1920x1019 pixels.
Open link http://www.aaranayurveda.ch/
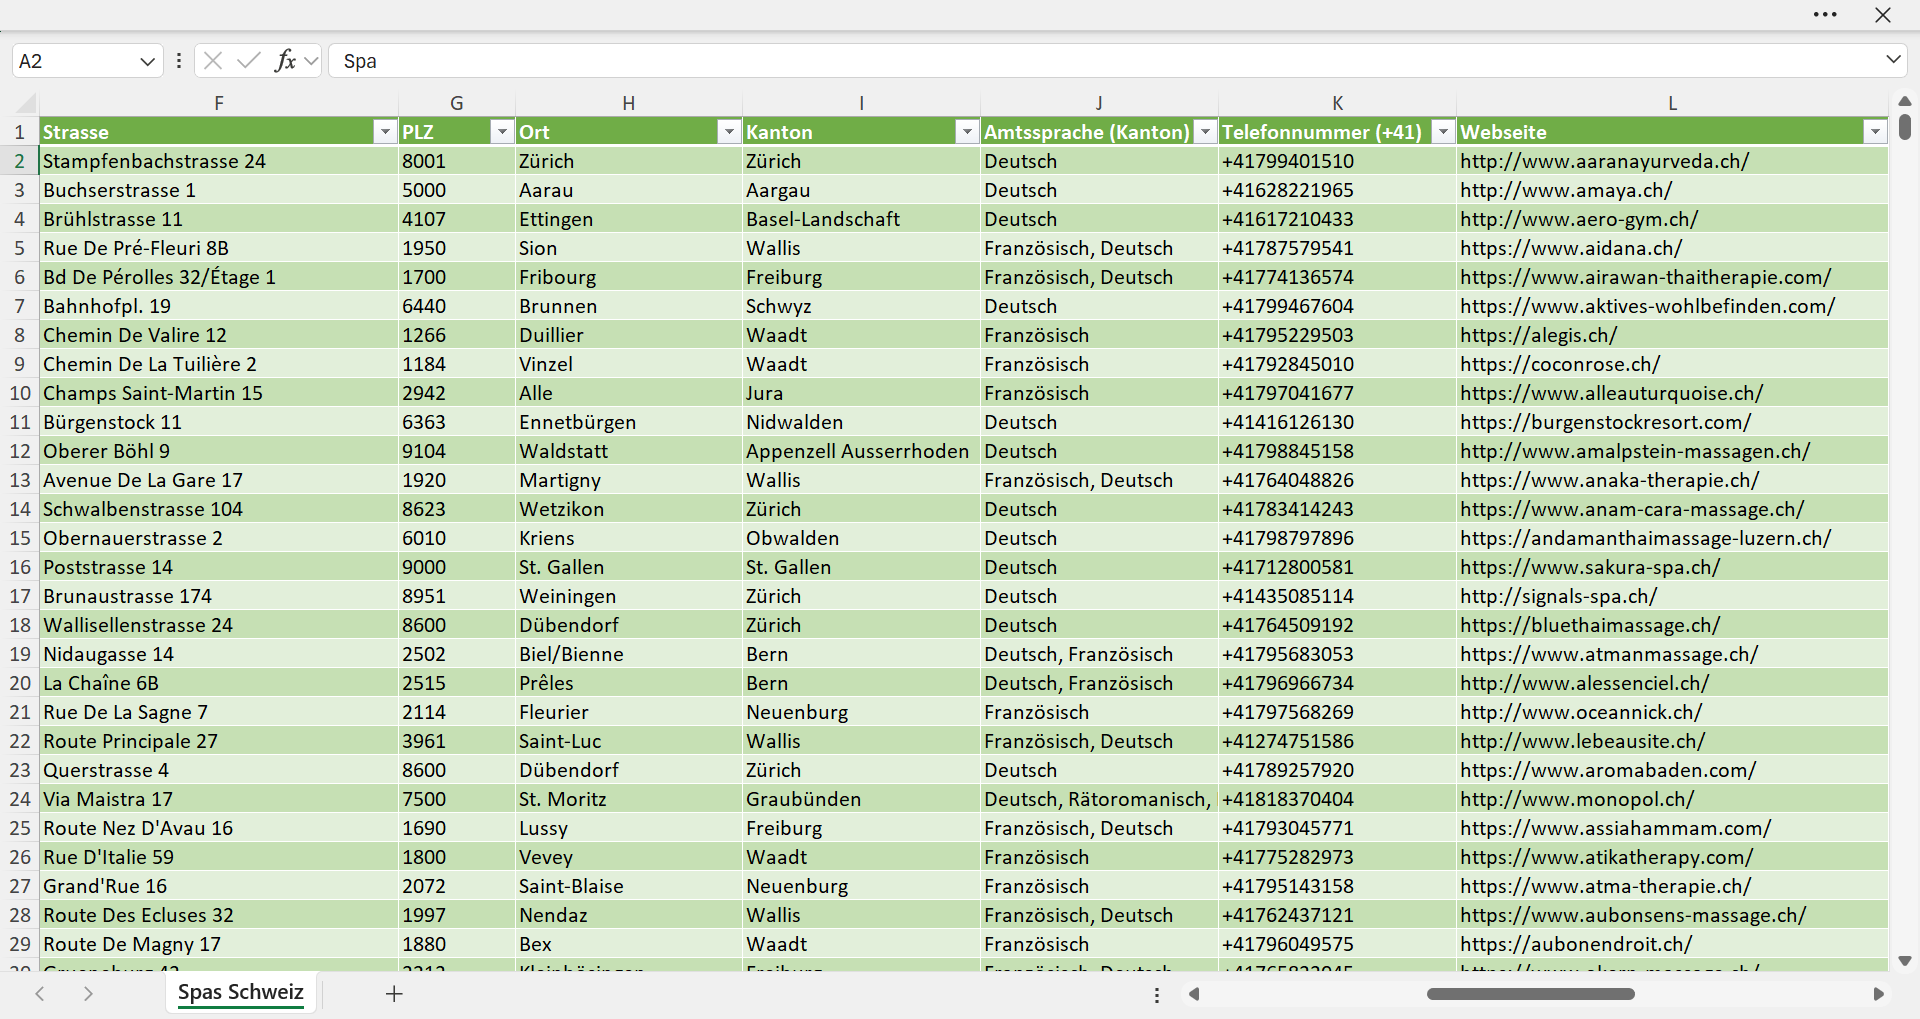(1604, 161)
